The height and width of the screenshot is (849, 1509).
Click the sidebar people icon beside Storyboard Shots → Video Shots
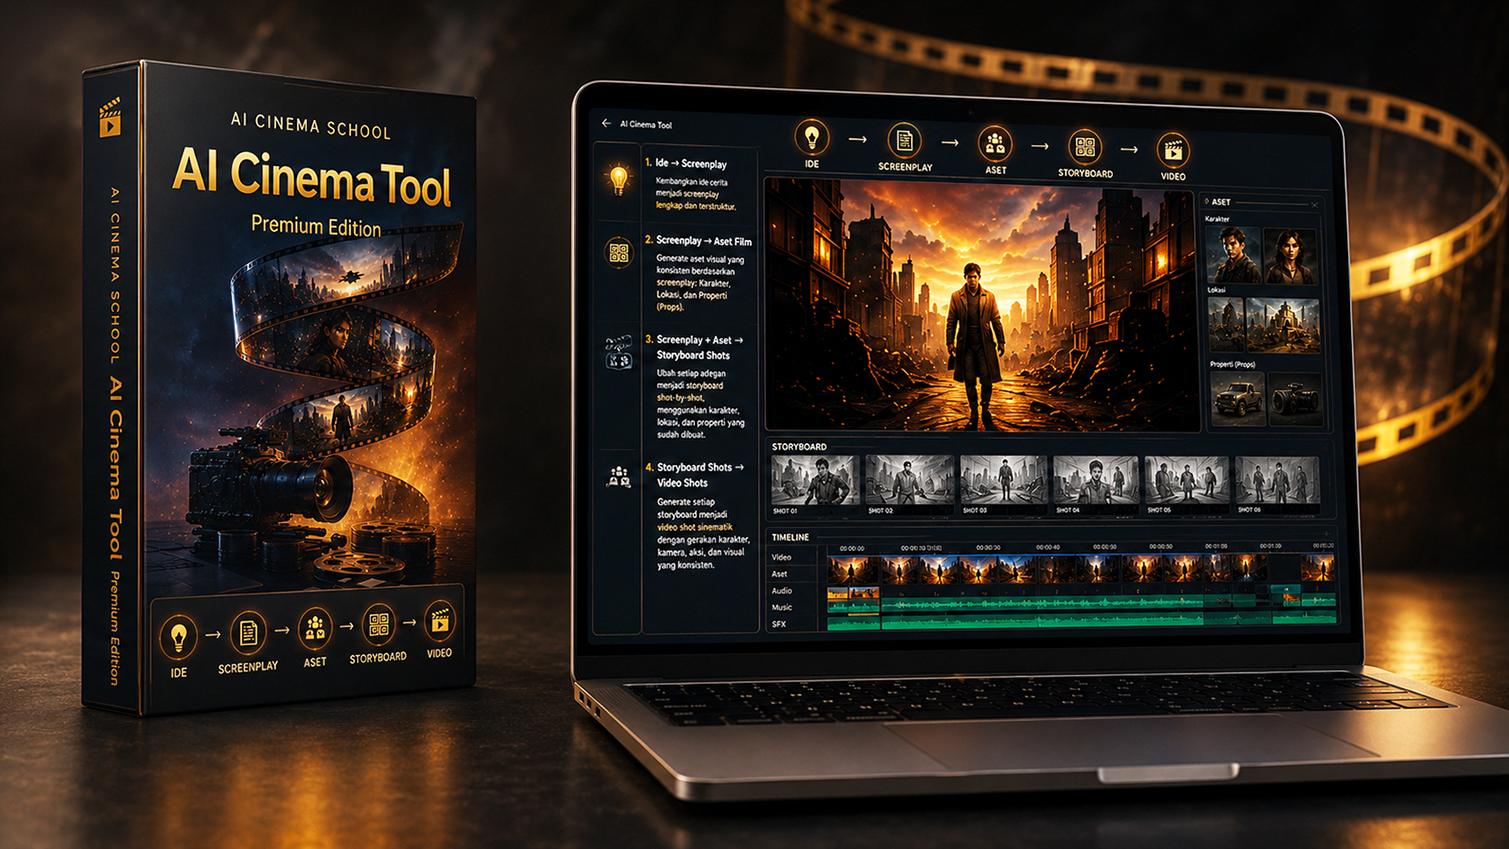coord(619,477)
